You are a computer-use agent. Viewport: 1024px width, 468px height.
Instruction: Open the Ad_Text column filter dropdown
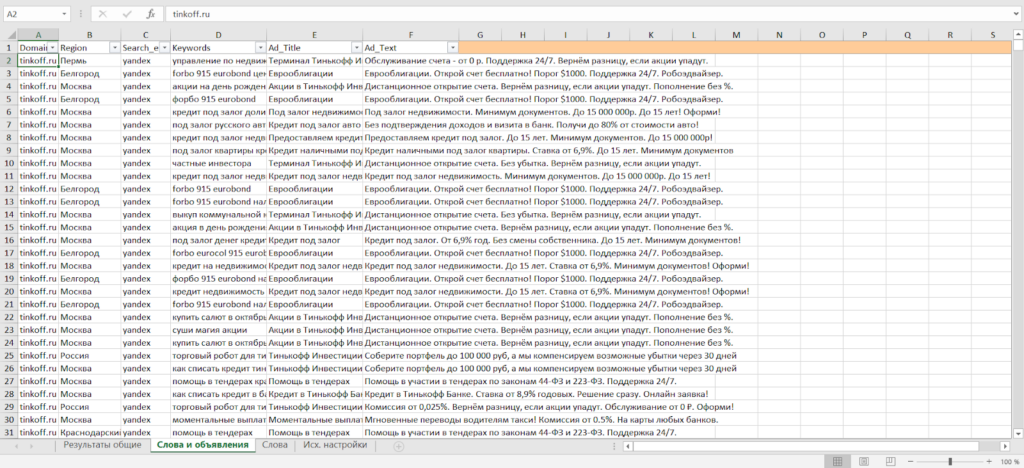pos(453,48)
